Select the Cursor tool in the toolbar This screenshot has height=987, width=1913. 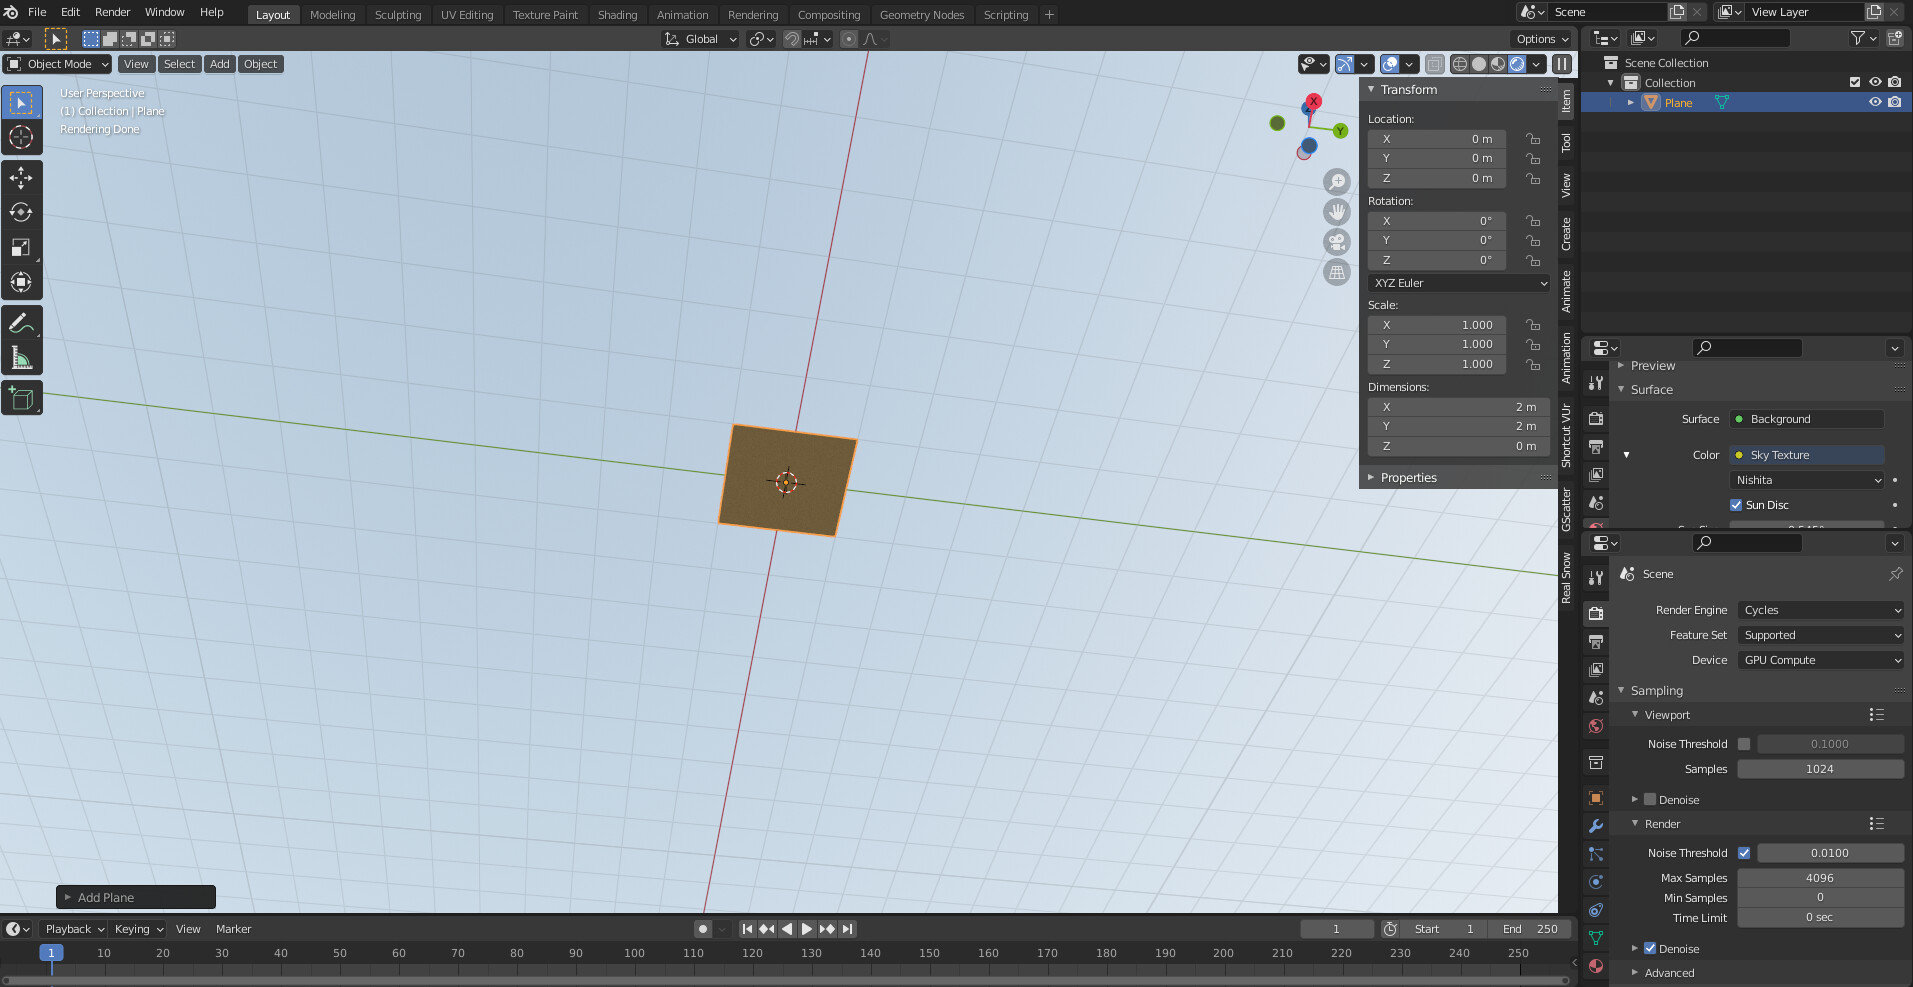click(21, 137)
